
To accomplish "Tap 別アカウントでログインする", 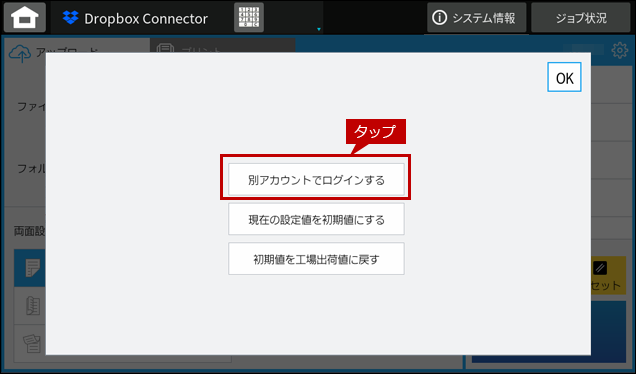I will (x=316, y=179).
